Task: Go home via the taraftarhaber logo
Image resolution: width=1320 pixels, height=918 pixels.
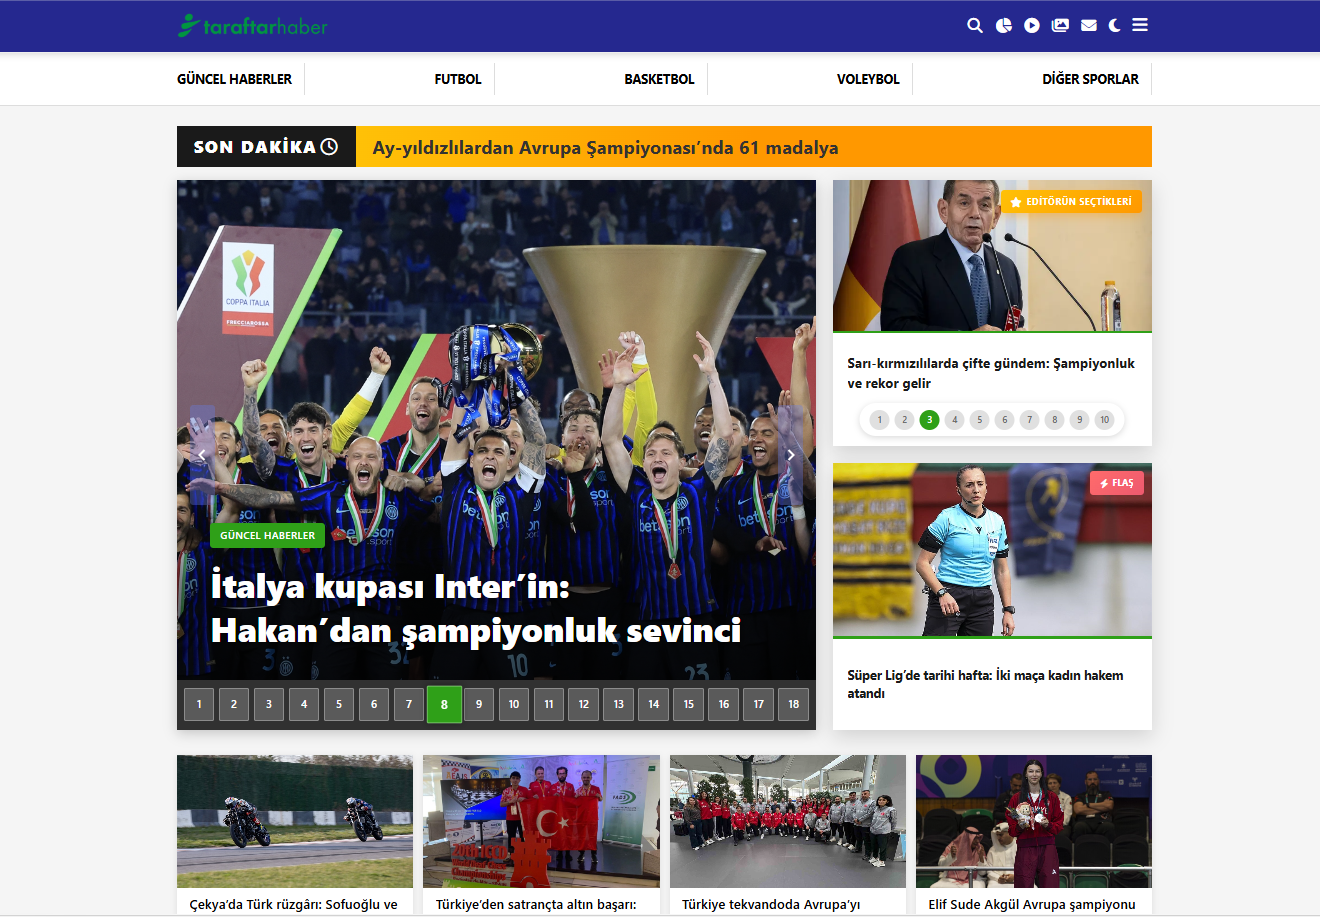Action: click(253, 26)
